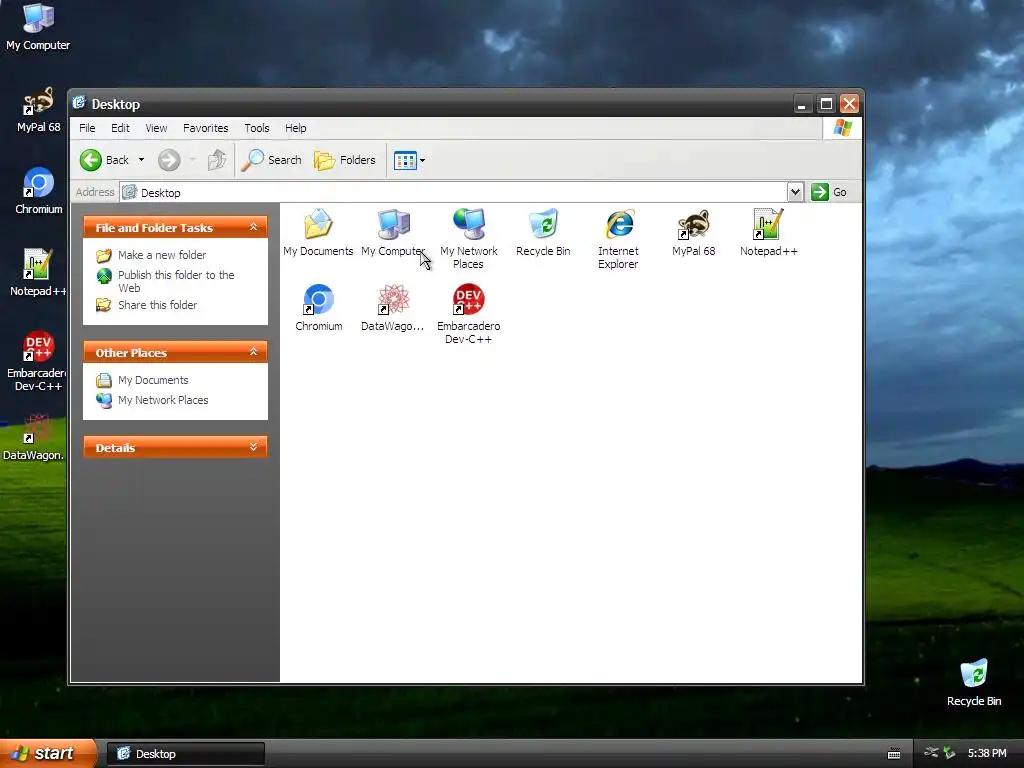The image size is (1024, 768).
Task: Select Embarcadero Dev-C++ shortcut on desktop background
Action: (x=38, y=361)
